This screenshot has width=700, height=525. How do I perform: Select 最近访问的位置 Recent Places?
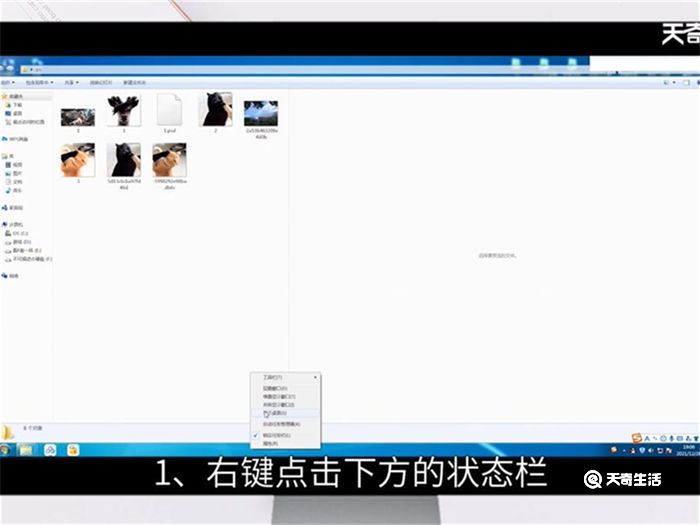pyautogui.click(x=25, y=122)
